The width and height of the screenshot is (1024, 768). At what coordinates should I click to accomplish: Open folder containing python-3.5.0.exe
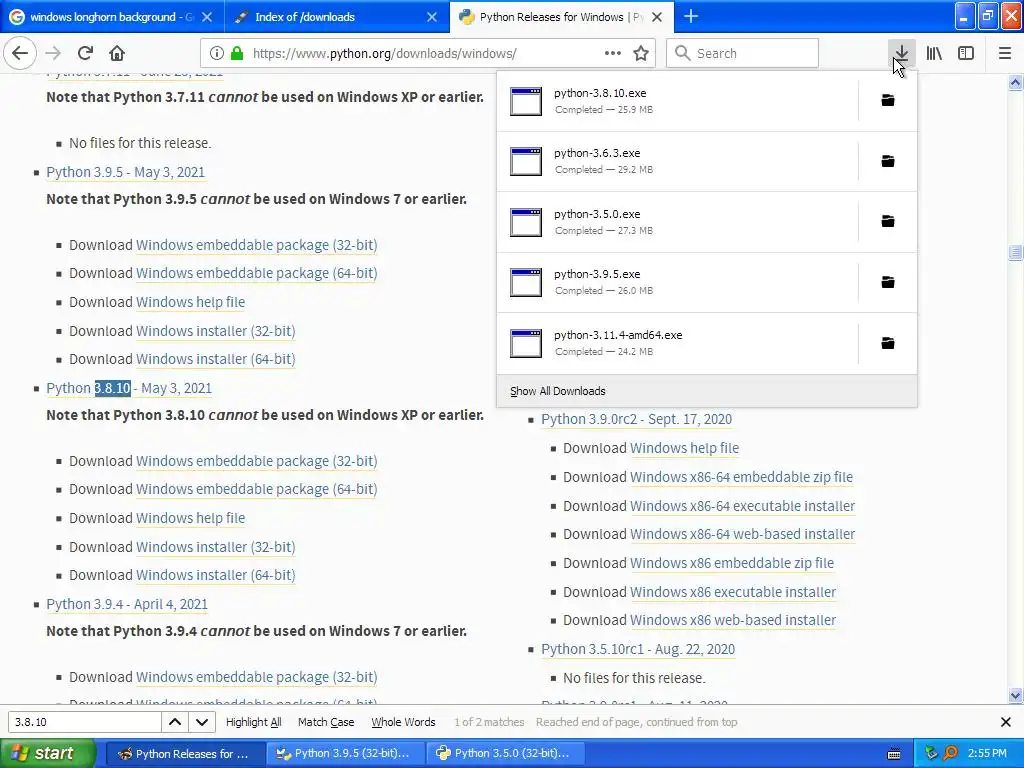point(888,221)
